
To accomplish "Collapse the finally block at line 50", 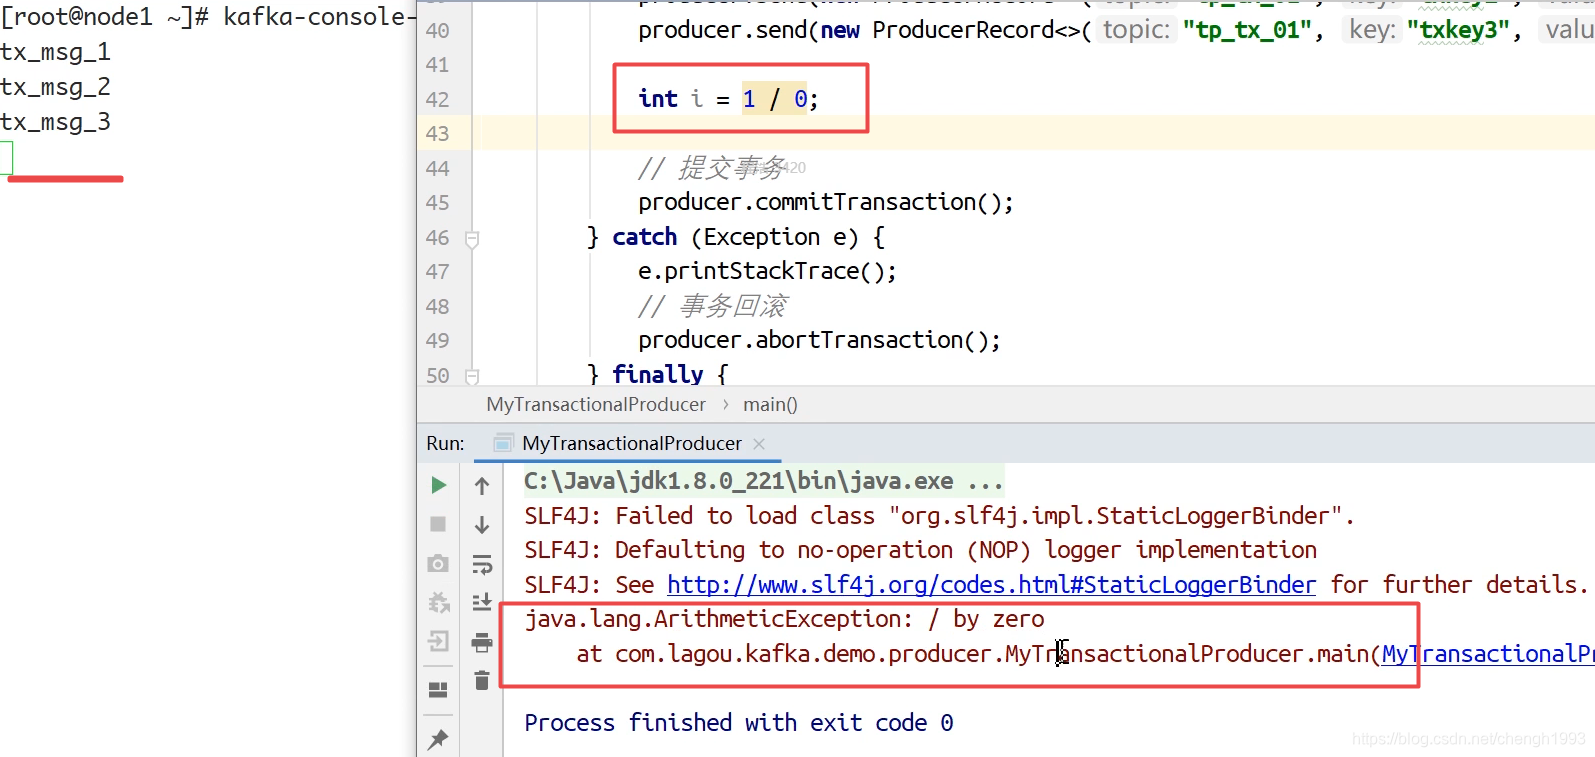I will coord(473,376).
